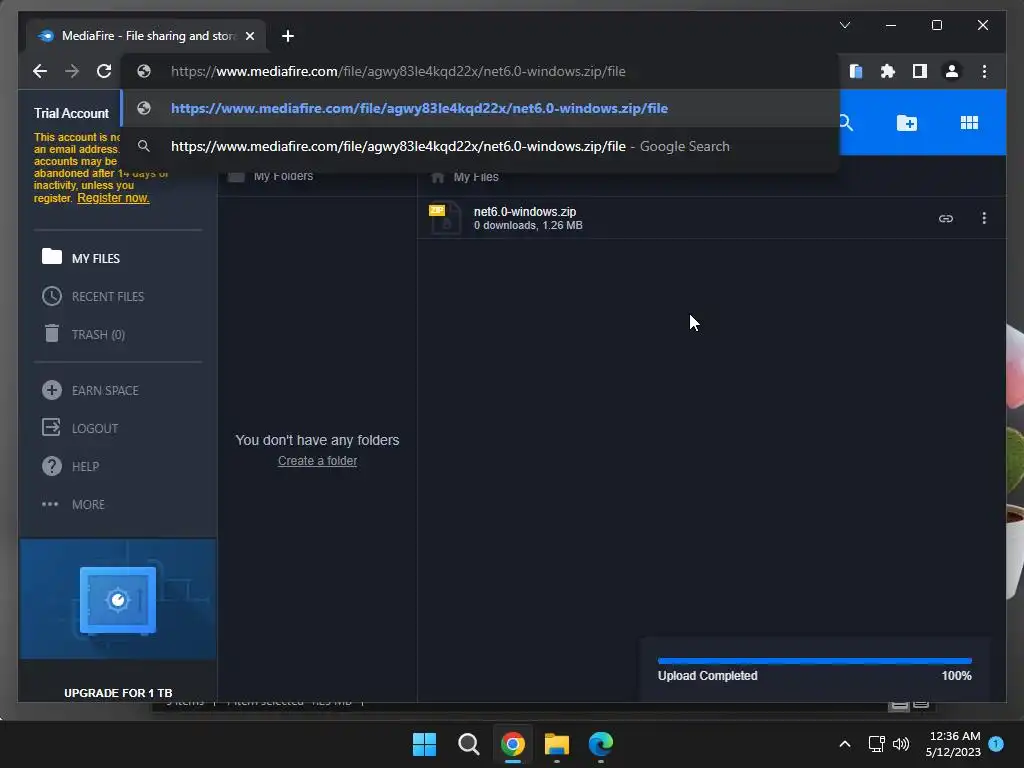Viewport: 1024px width, 768px height.
Task: Open MediaFire search magnifier icon
Action: point(846,123)
